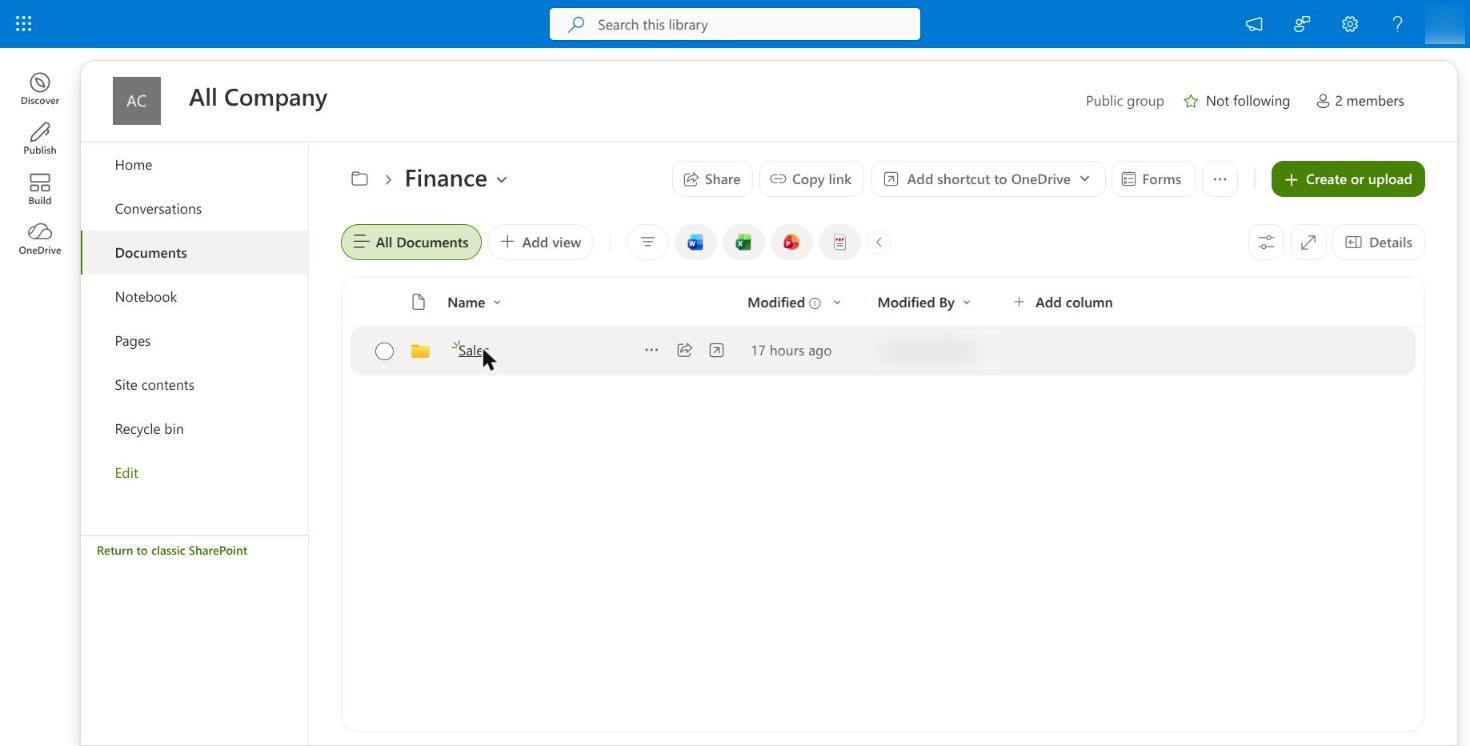The width and height of the screenshot is (1470, 746).
Task: Open the app launcher waffle icon
Action: point(24,24)
